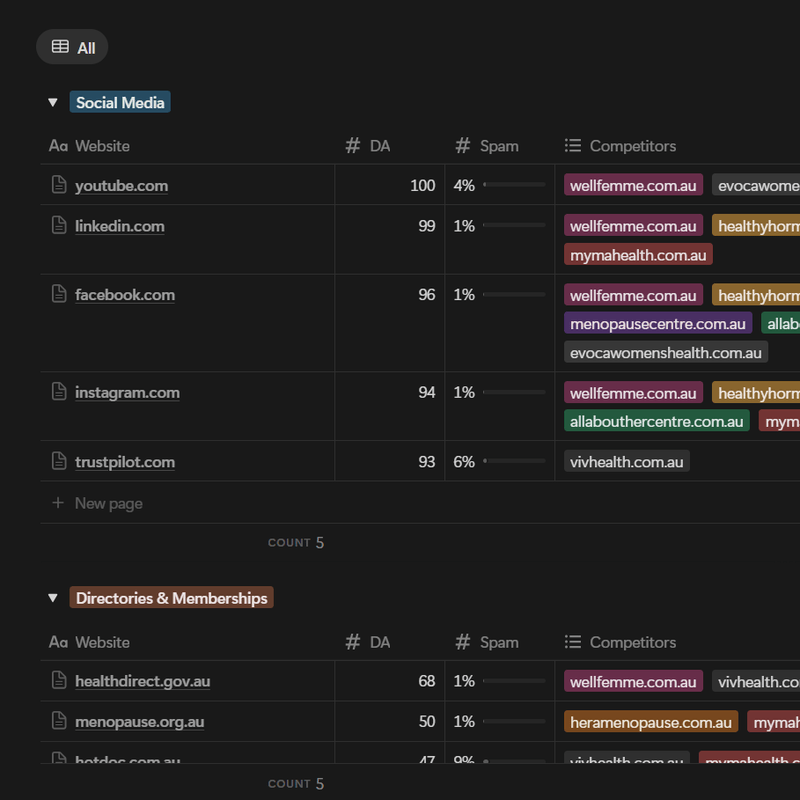Viewport: 800px width, 800px height.
Task: Click the menopausecentre.com.au tag in facebook.com row
Action: 658,324
